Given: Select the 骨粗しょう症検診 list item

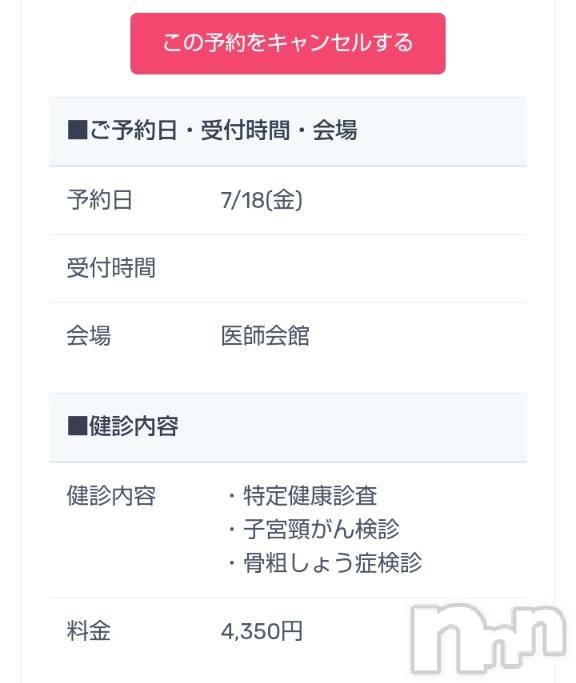Looking at the screenshot, I should coord(332,563).
